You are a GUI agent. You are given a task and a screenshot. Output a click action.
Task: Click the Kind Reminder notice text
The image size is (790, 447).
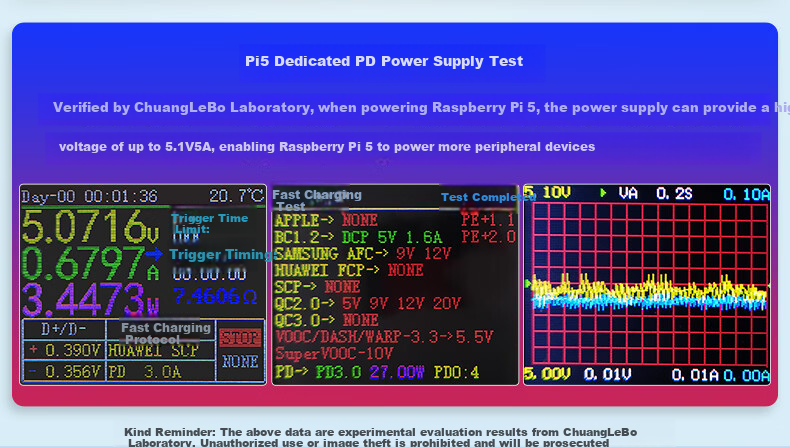coord(380,437)
